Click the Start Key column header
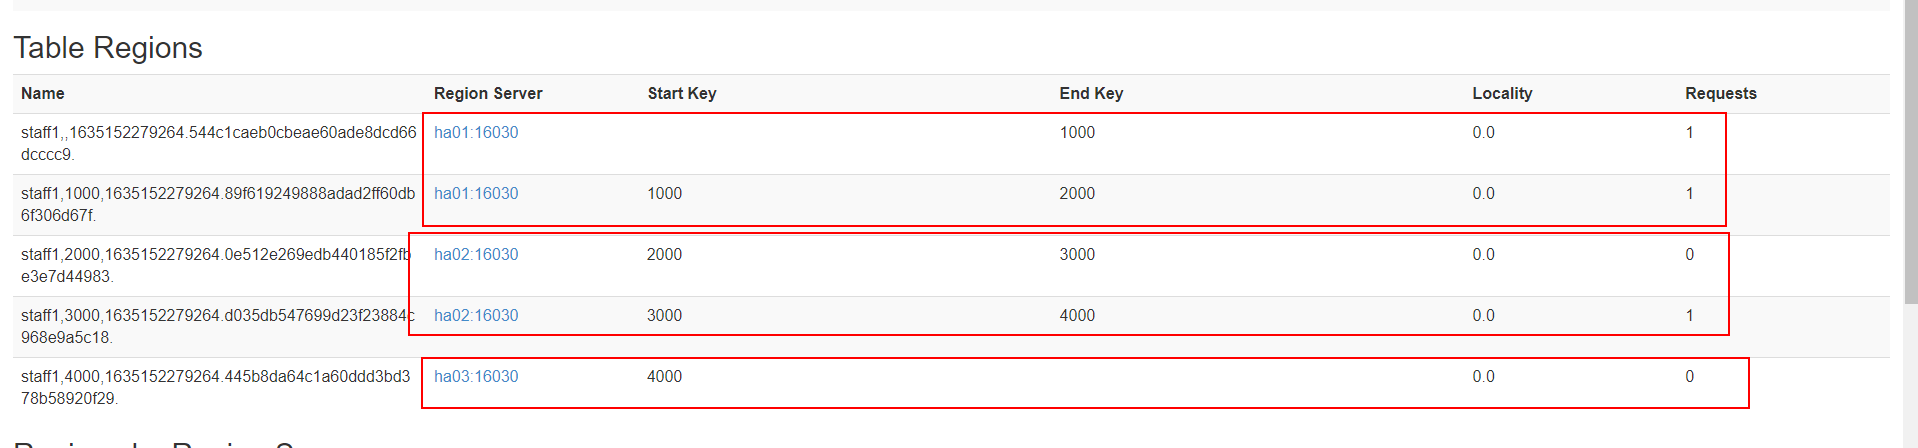The width and height of the screenshot is (1918, 448). click(x=682, y=93)
